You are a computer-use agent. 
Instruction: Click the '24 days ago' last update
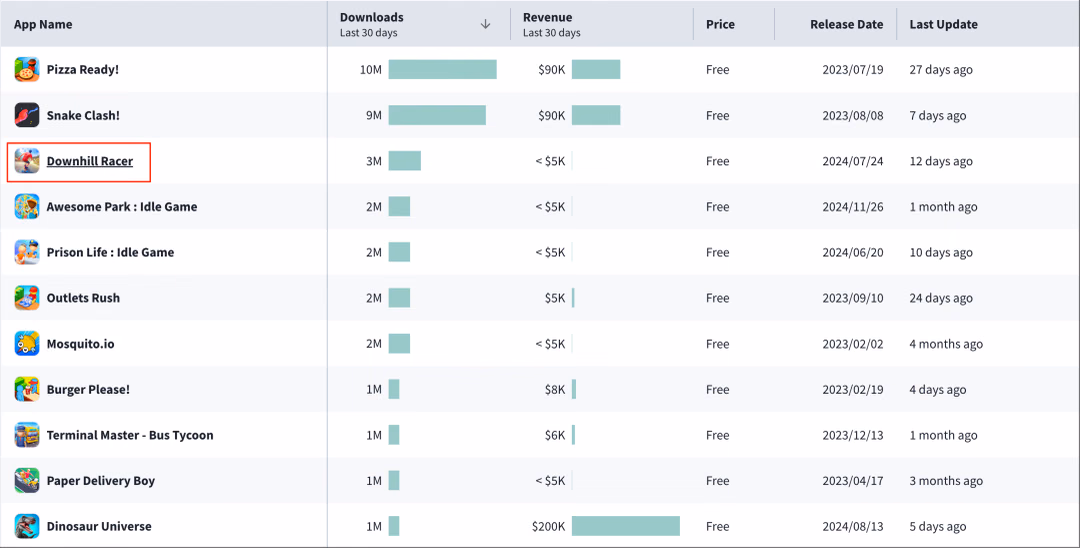click(x=941, y=298)
